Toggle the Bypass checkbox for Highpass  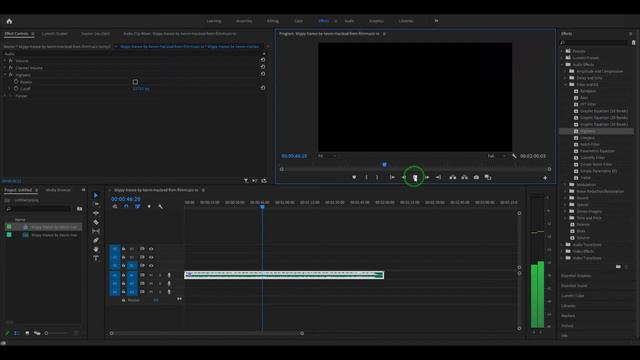135,82
